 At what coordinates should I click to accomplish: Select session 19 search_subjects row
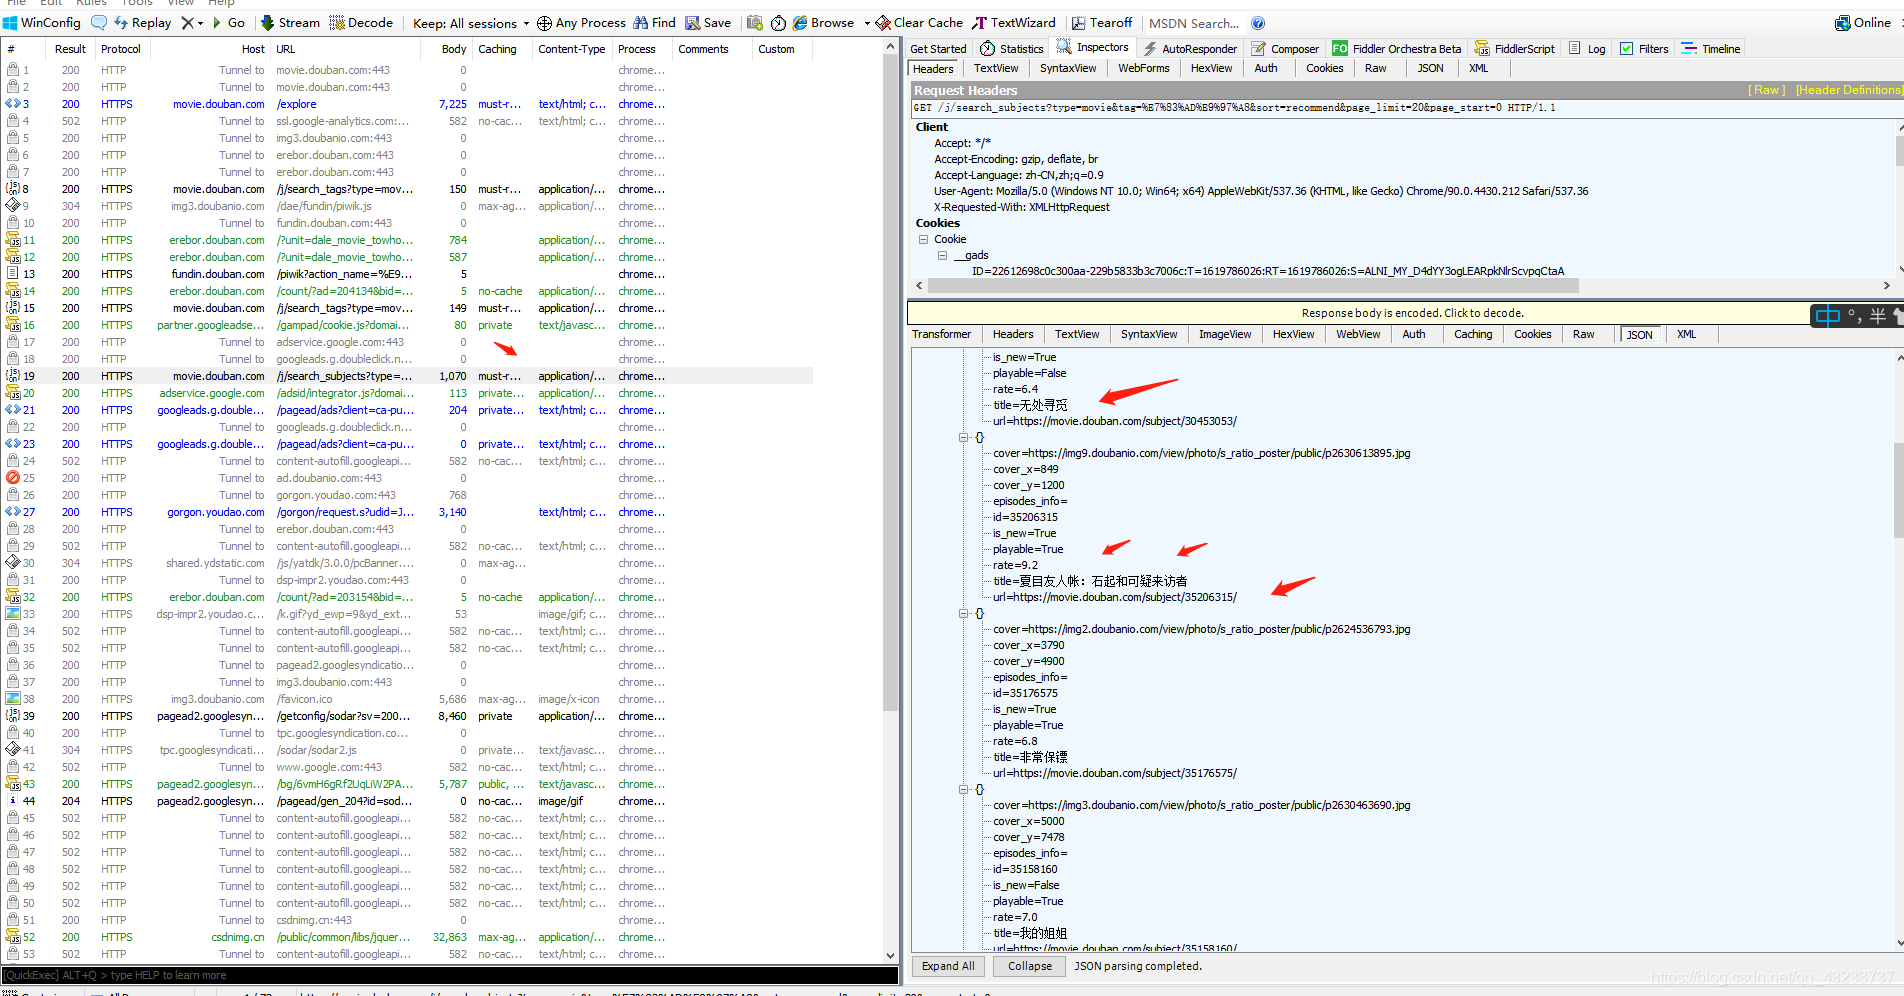(407, 377)
